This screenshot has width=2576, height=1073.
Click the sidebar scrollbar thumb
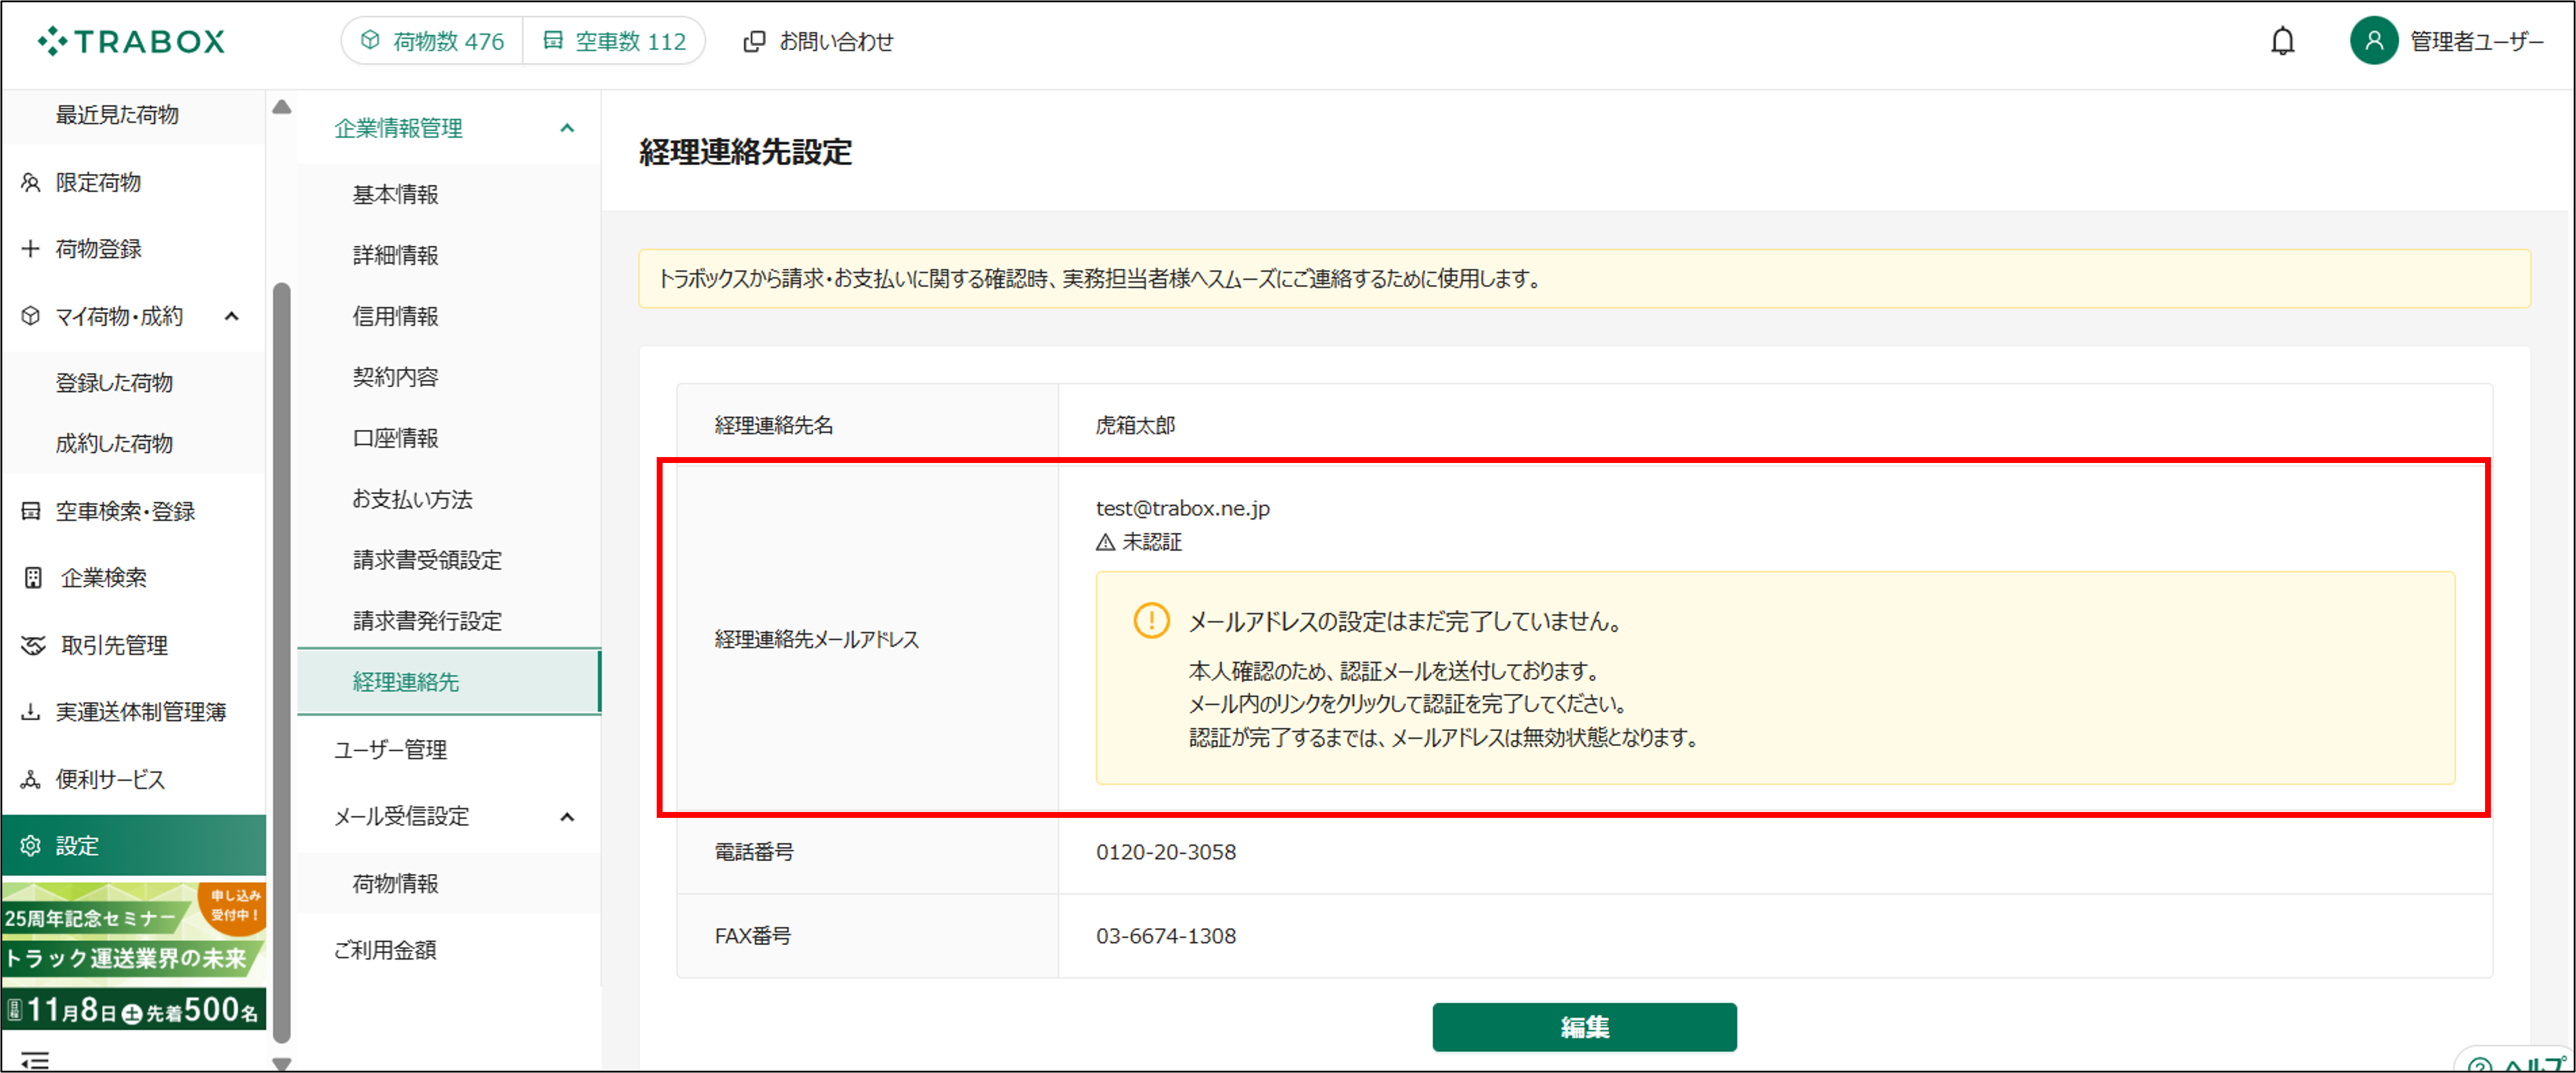click(282, 662)
